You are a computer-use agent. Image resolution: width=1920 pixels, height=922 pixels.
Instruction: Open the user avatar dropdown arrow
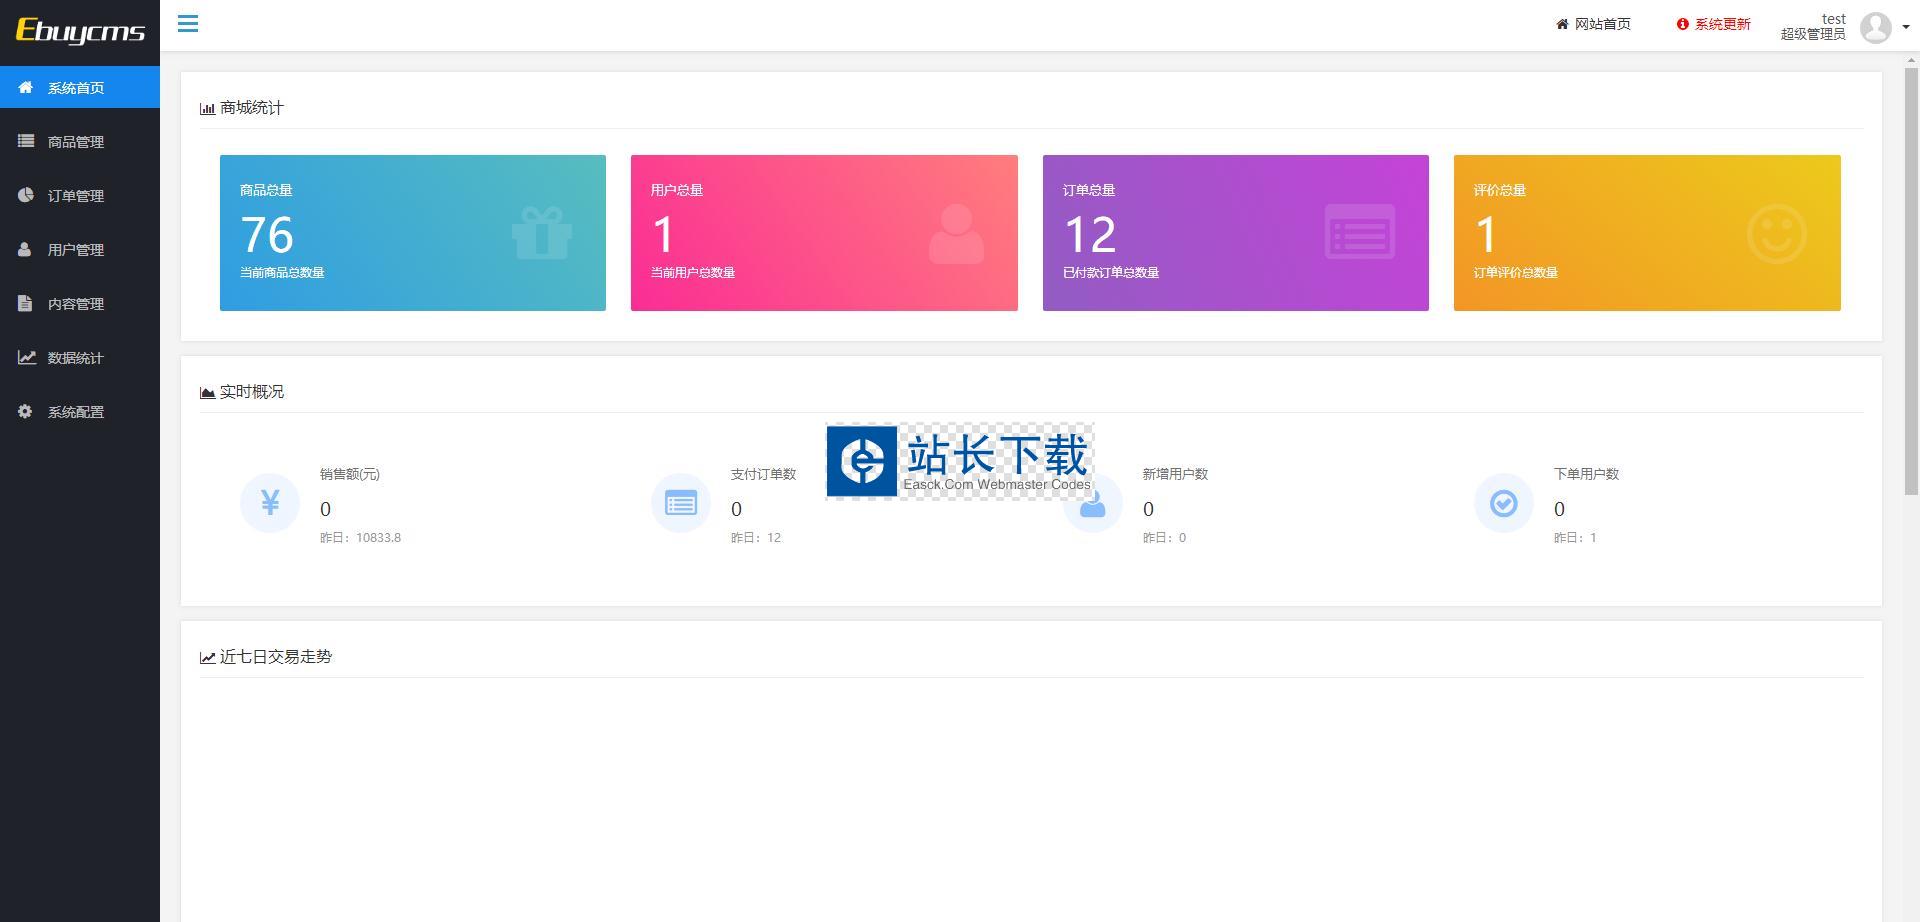click(x=1906, y=28)
